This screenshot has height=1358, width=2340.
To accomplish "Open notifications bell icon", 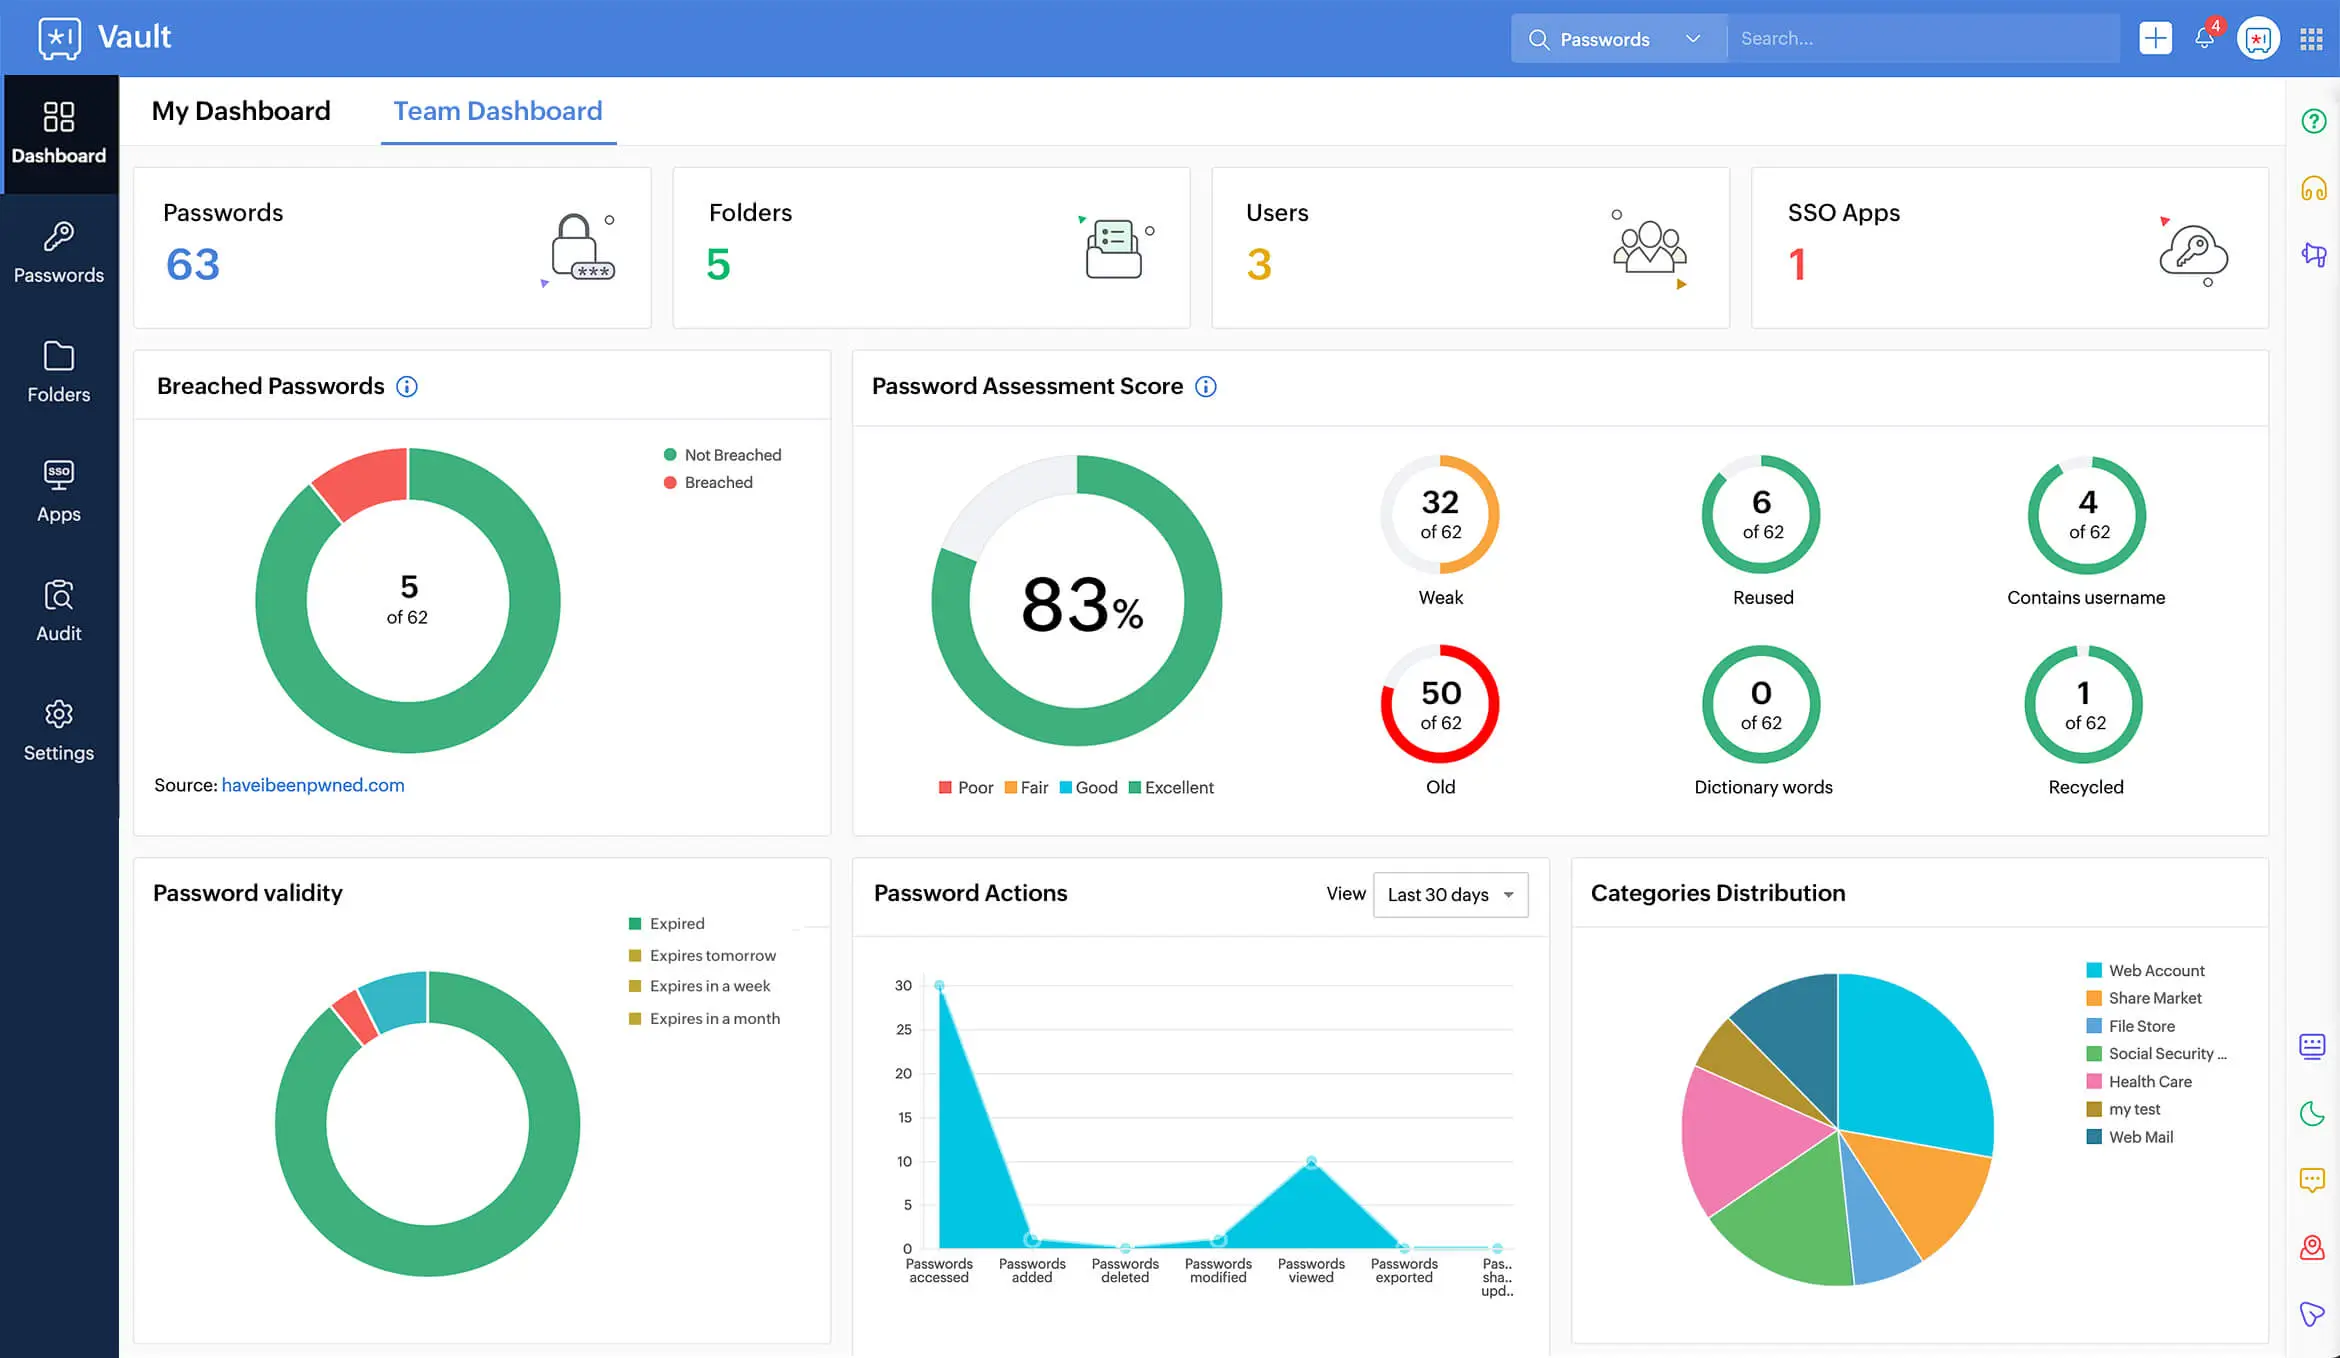I will [2204, 37].
